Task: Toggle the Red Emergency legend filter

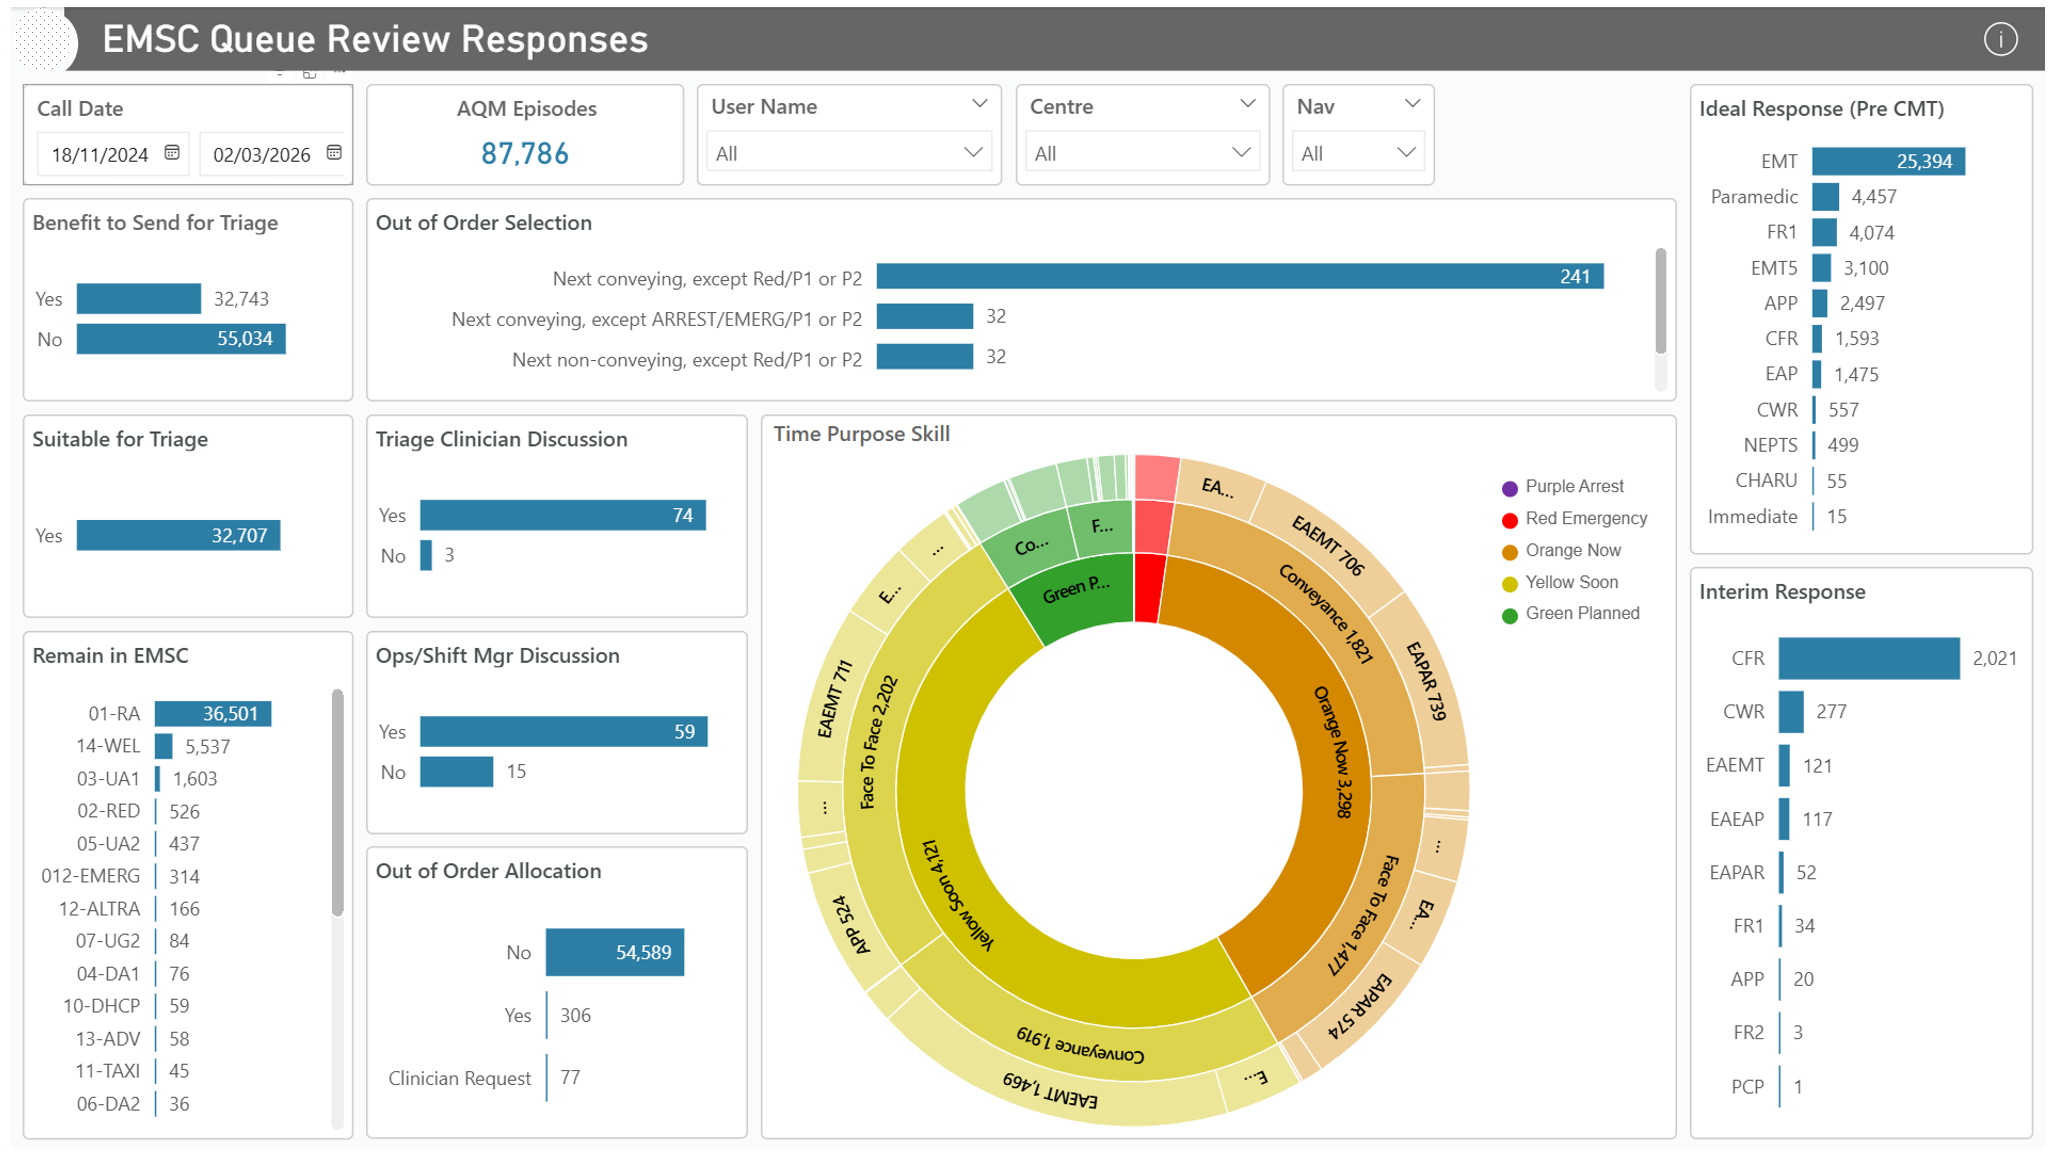Action: (x=1585, y=518)
